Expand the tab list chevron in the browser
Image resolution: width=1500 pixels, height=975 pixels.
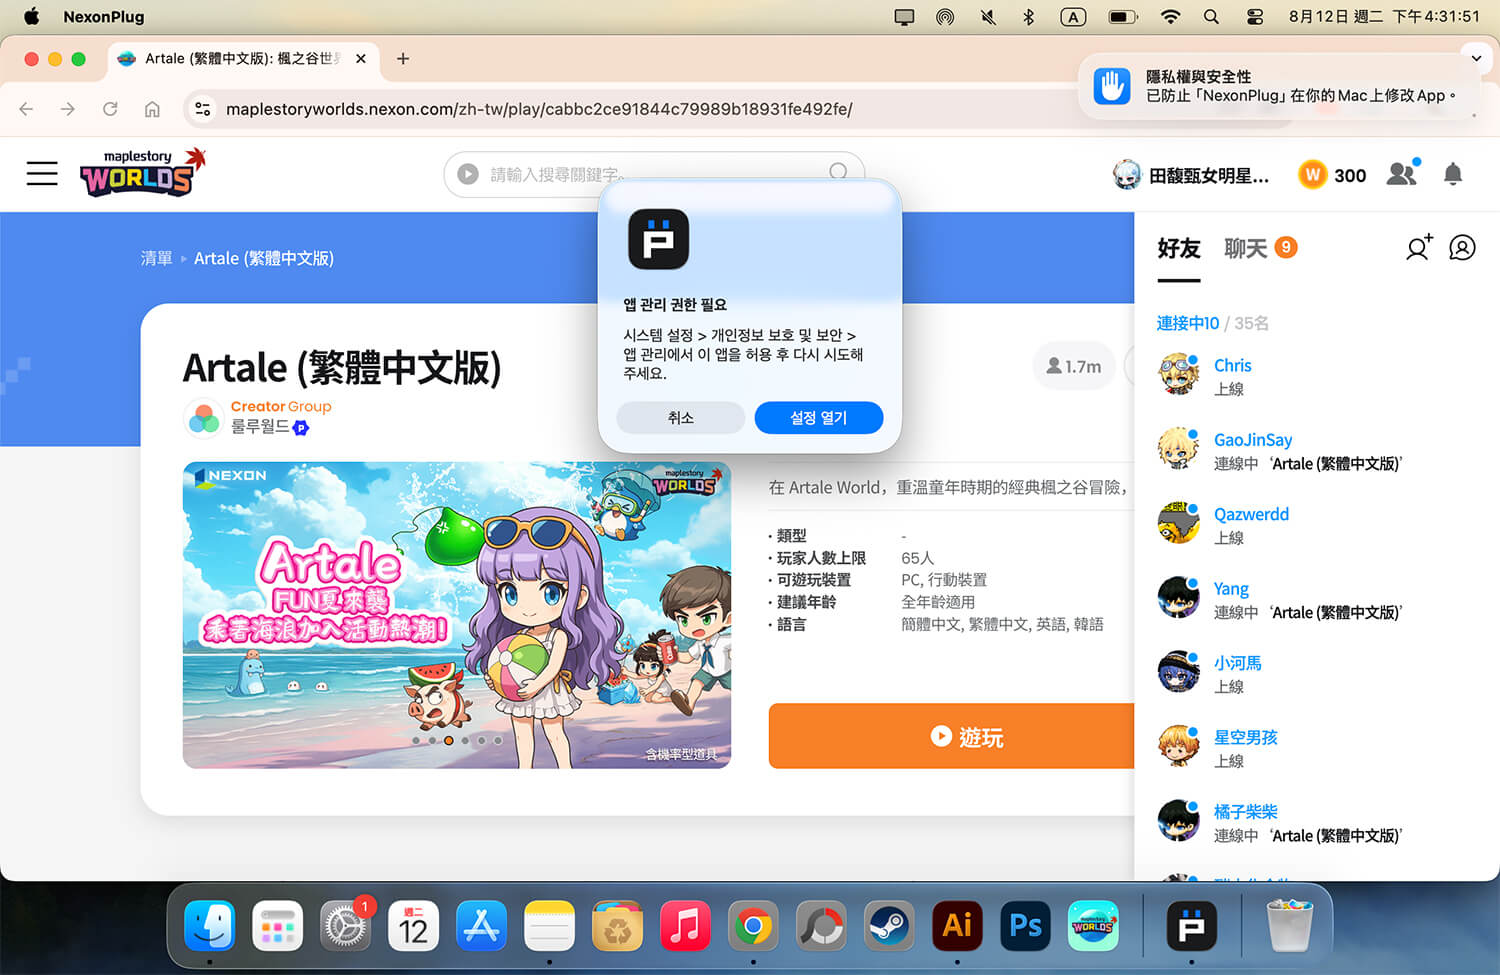[x=1476, y=58]
